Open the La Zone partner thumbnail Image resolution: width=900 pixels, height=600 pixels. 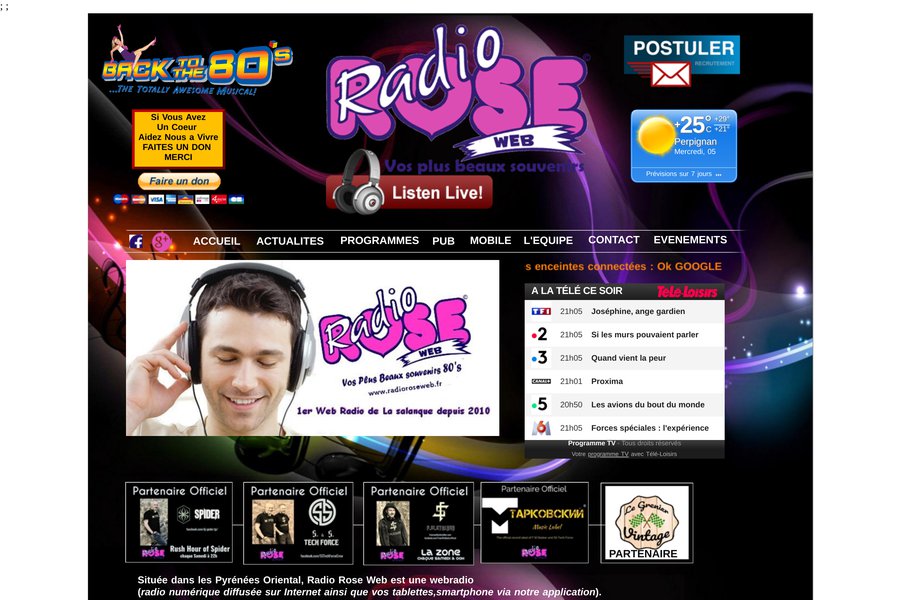pyautogui.click(x=418, y=523)
